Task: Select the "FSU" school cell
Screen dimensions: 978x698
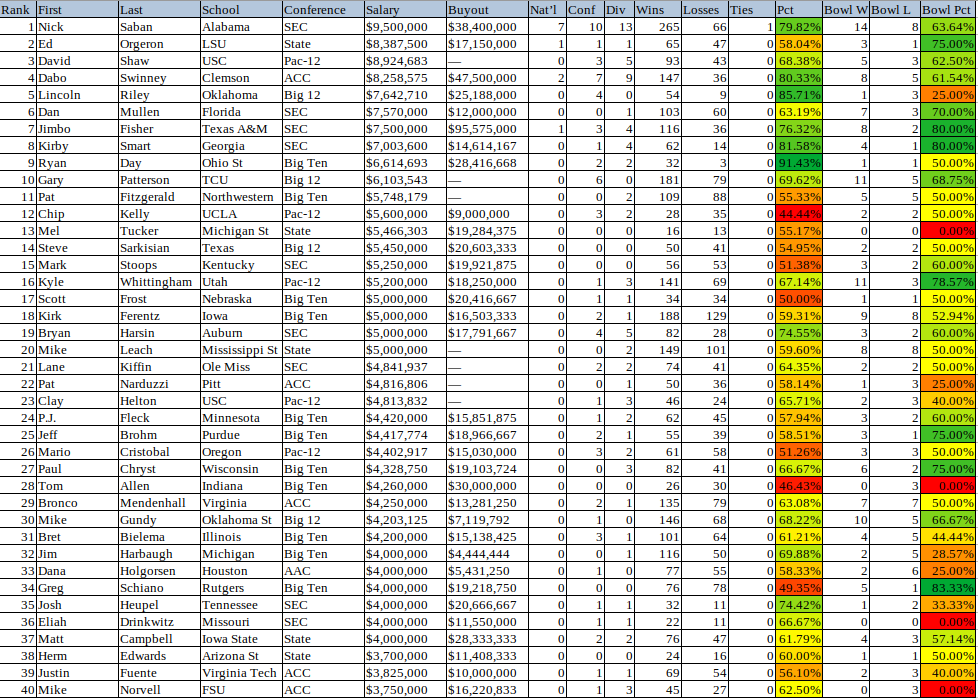Action: (x=241, y=689)
